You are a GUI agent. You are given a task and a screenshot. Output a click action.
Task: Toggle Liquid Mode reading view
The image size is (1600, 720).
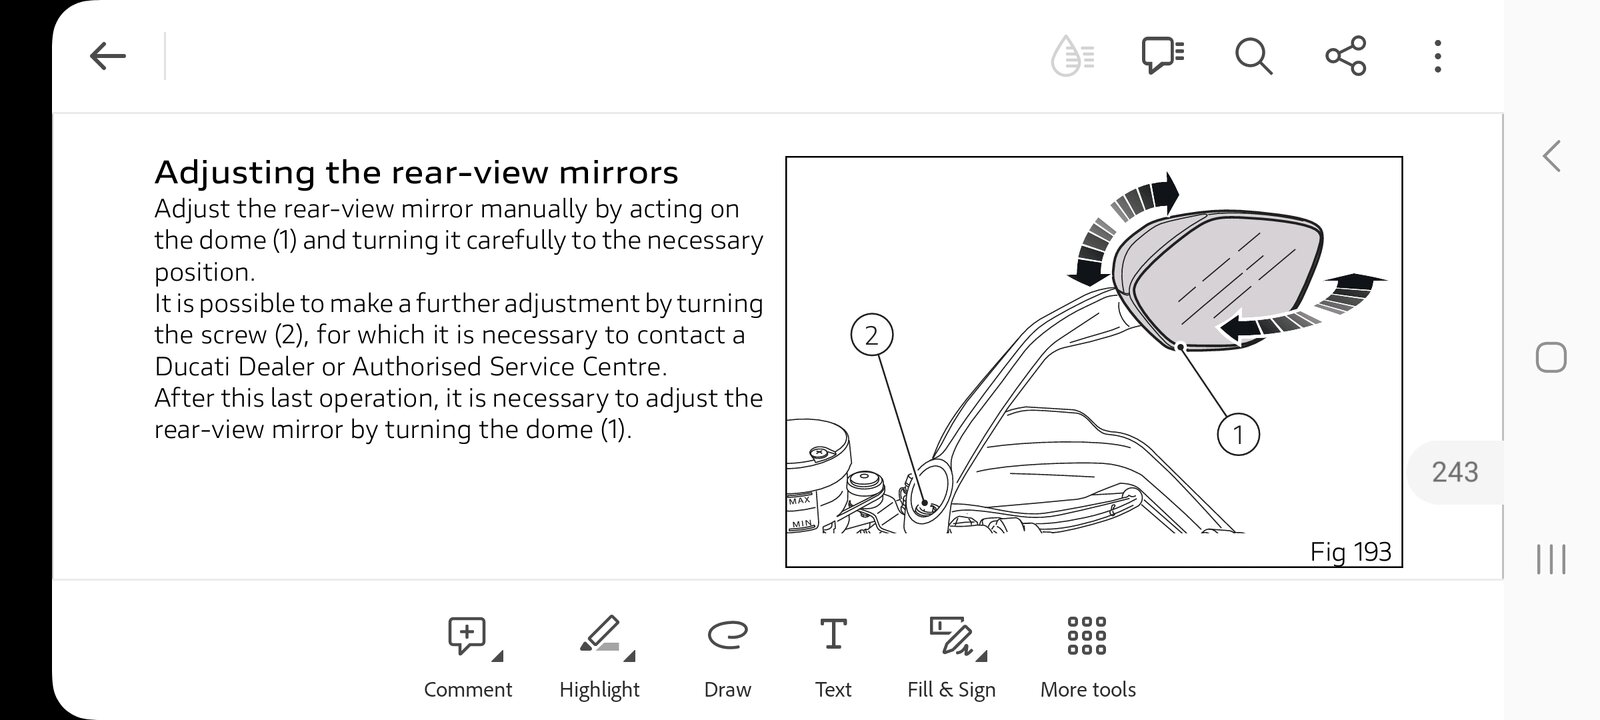click(1072, 56)
